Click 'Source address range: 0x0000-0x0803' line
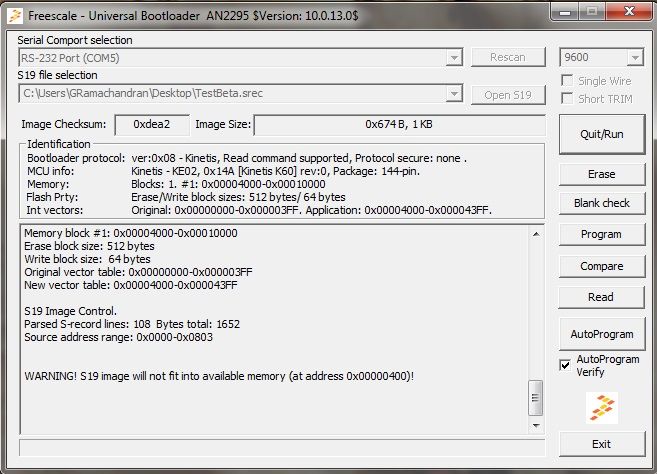This screenshot has width=657, height=474. coord(119,337)
